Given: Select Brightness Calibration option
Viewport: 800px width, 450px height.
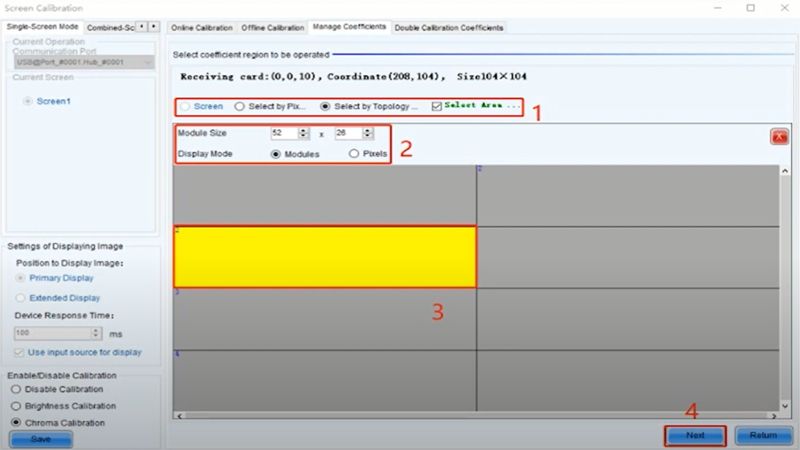Looking at the screenshot, I should [16, 406].
